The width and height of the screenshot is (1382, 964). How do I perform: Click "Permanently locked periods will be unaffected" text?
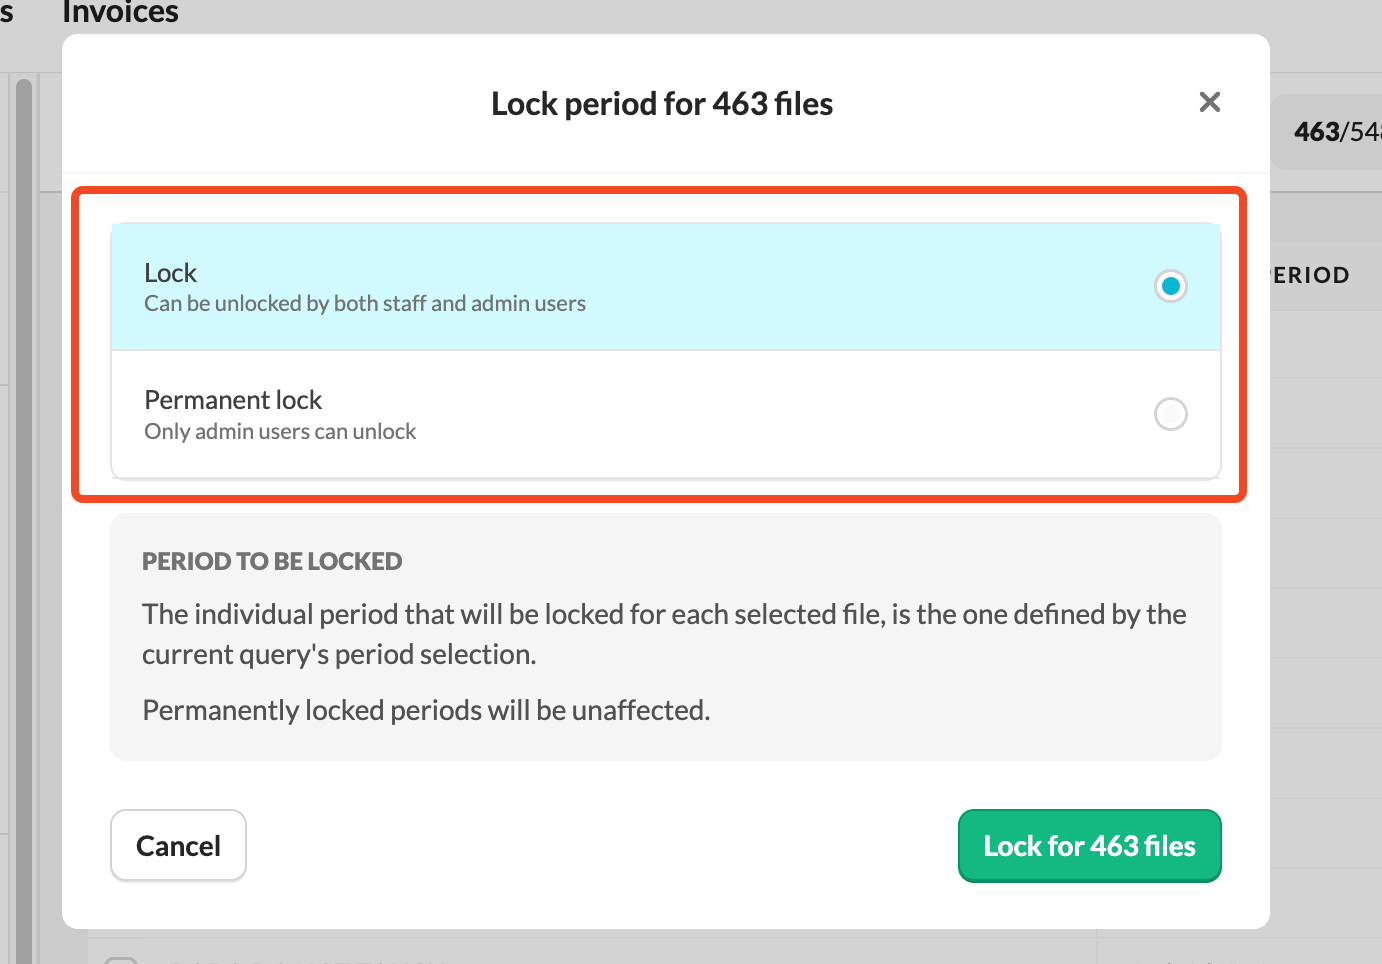tap(426, 710)
